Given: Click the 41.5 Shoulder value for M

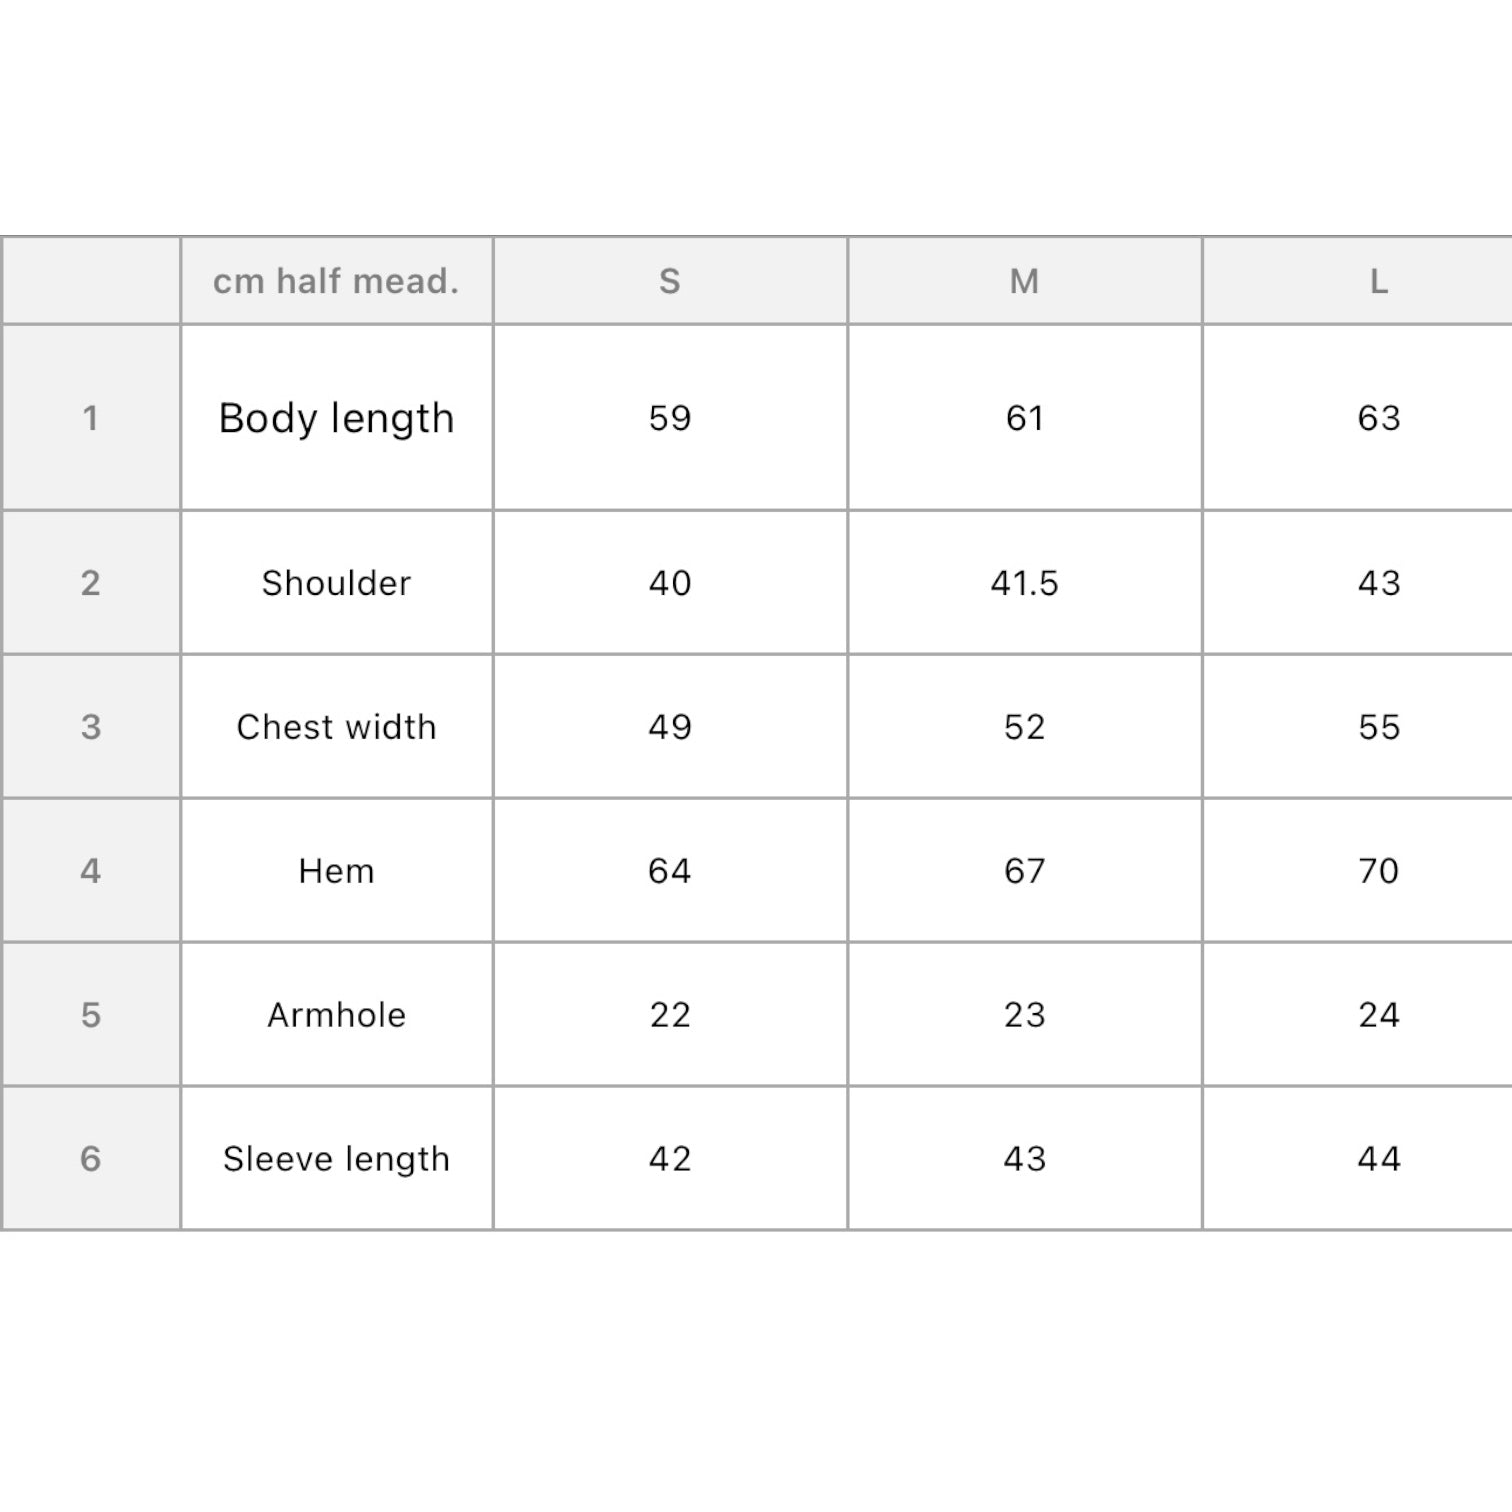Looking at the screenshot, I should coord(1024,583).
